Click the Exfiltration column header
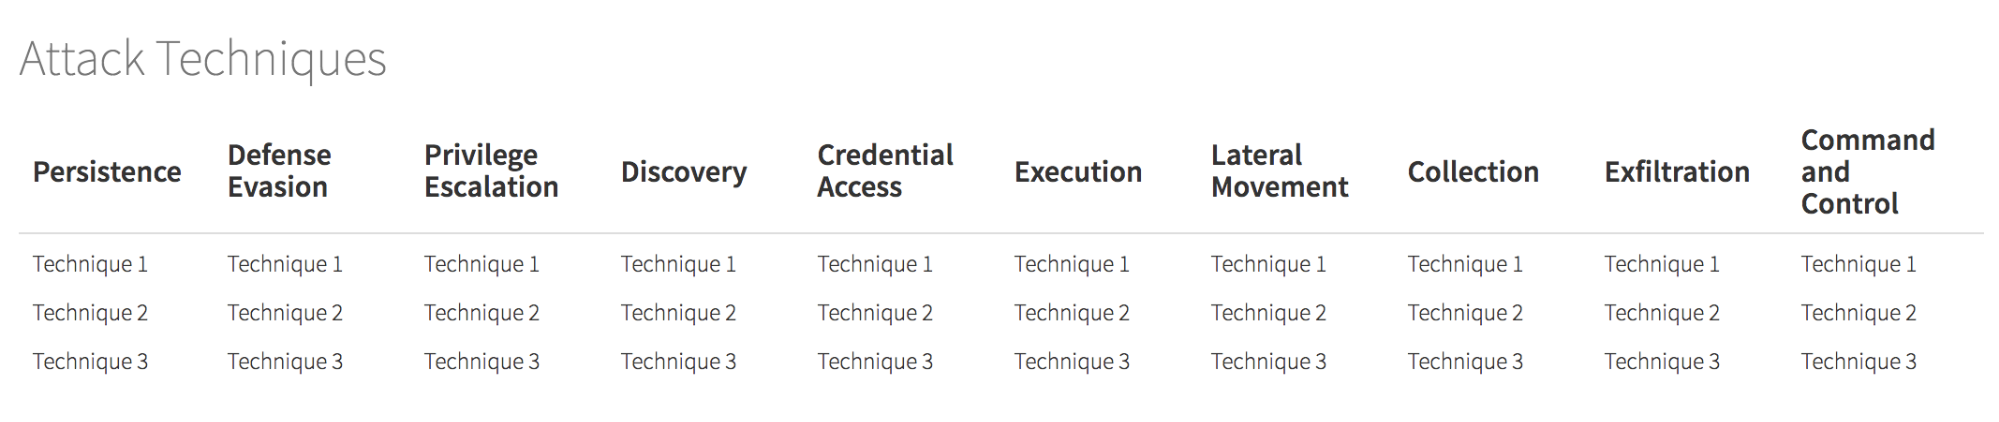 [x=1677, y=172]
